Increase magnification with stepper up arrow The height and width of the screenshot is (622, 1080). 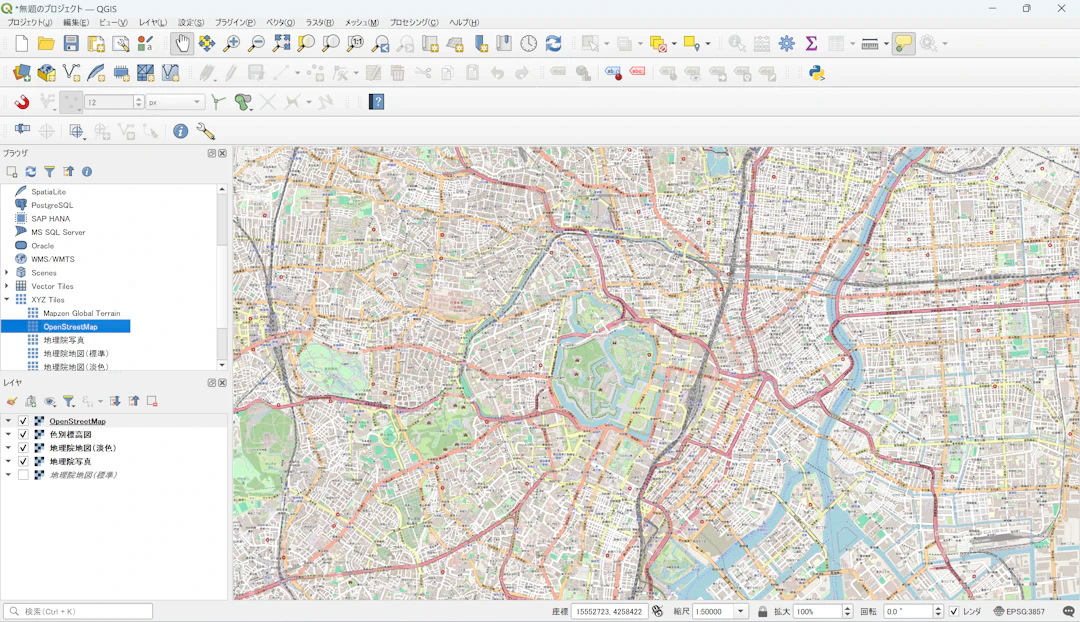coord(847,608)
